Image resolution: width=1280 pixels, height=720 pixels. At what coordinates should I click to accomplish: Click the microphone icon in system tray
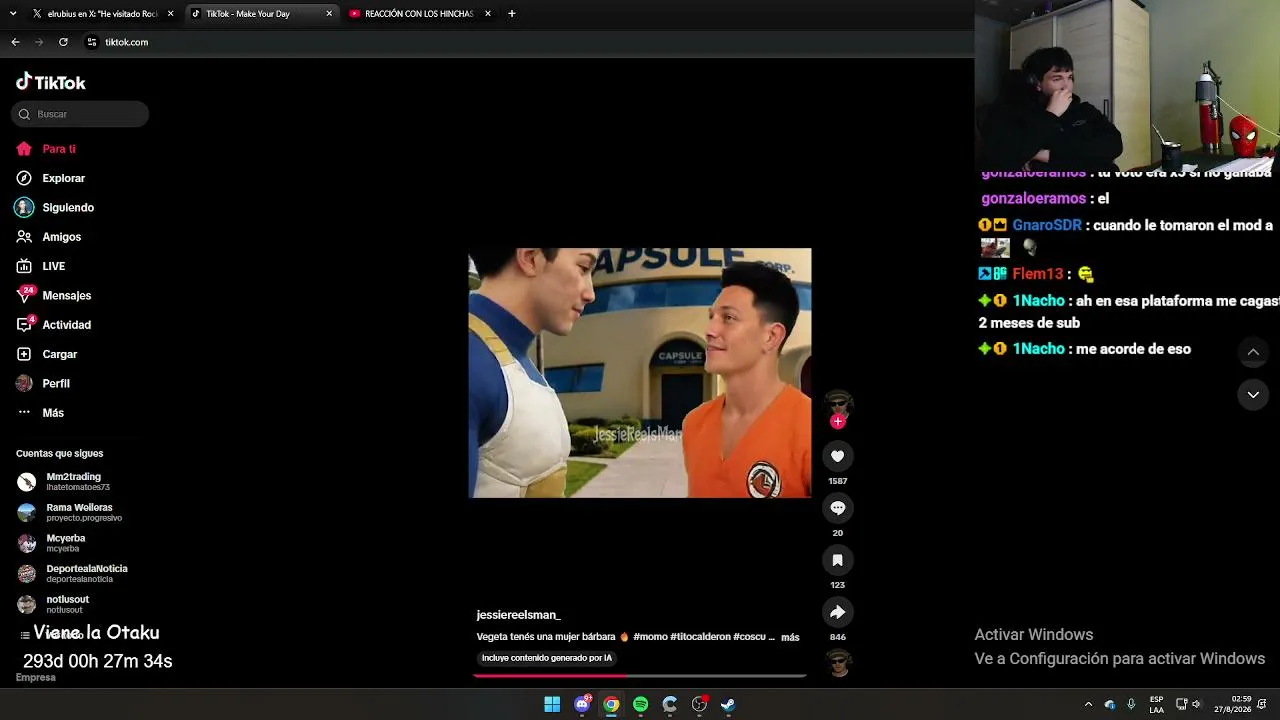1131,705
